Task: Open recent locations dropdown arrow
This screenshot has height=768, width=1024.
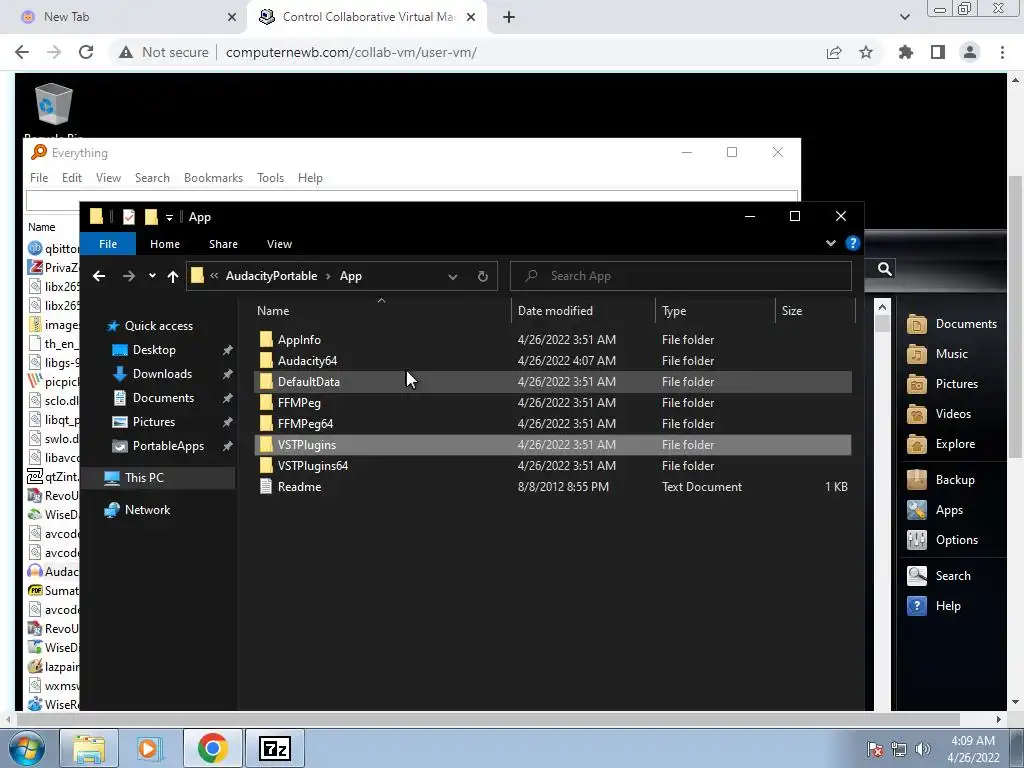Action: pyautogui.click(x=152, y=276)
